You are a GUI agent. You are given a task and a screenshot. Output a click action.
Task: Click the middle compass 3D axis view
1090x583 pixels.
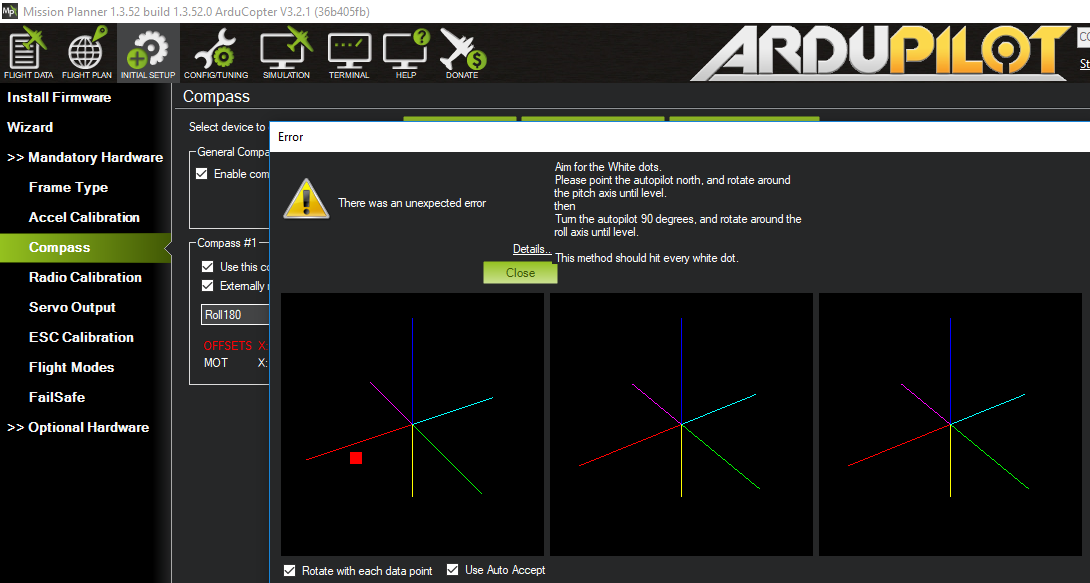pos(681,424)
